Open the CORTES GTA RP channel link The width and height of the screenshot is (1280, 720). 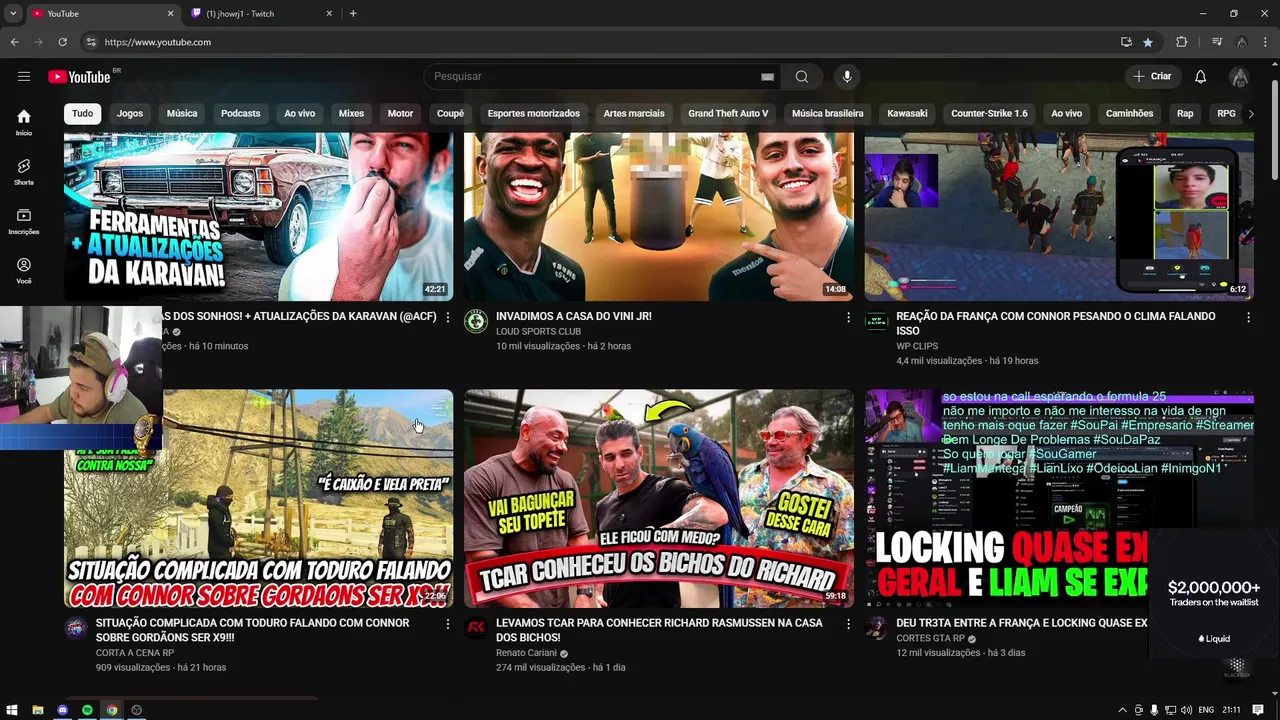click(x=930, y=638)
